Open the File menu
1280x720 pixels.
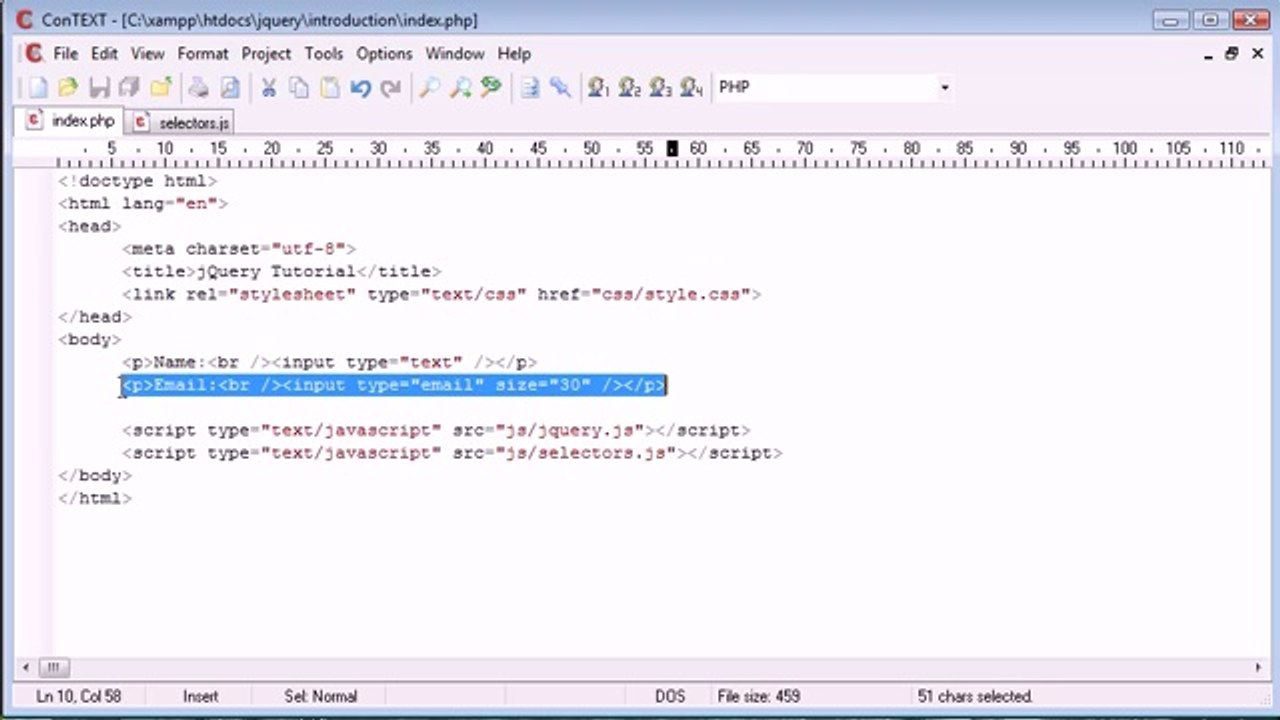[x=66, y=54]
